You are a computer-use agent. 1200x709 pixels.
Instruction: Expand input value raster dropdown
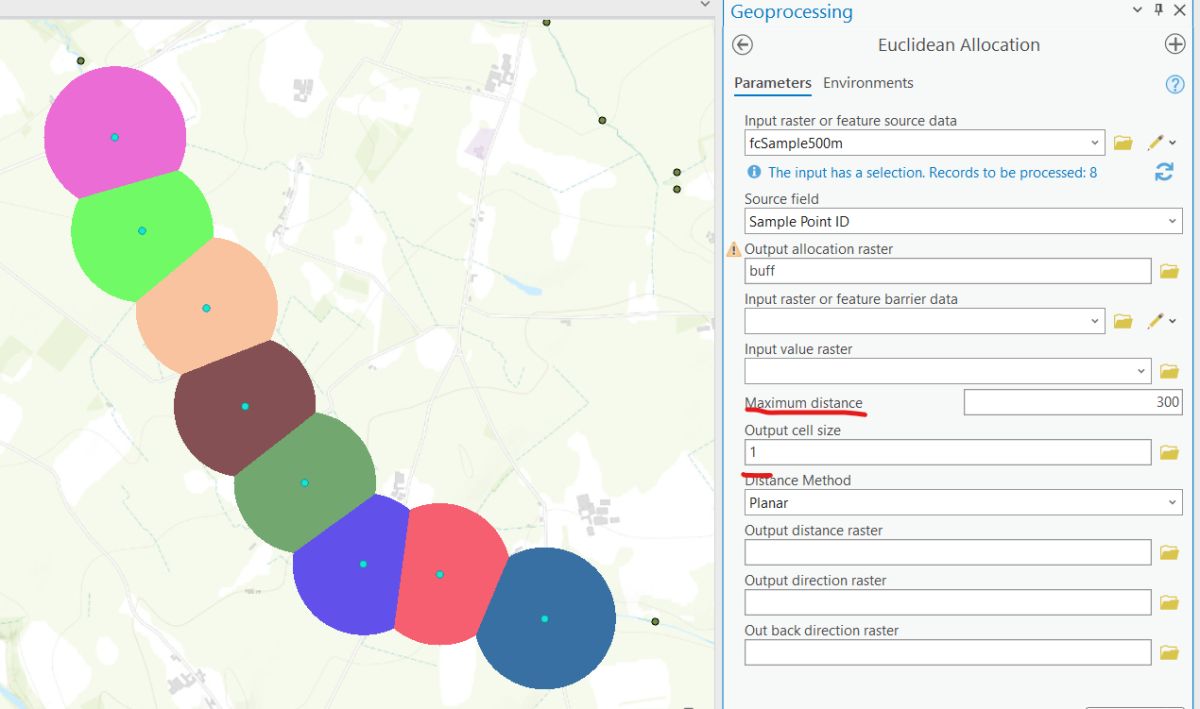click(x=1142, y=371)
